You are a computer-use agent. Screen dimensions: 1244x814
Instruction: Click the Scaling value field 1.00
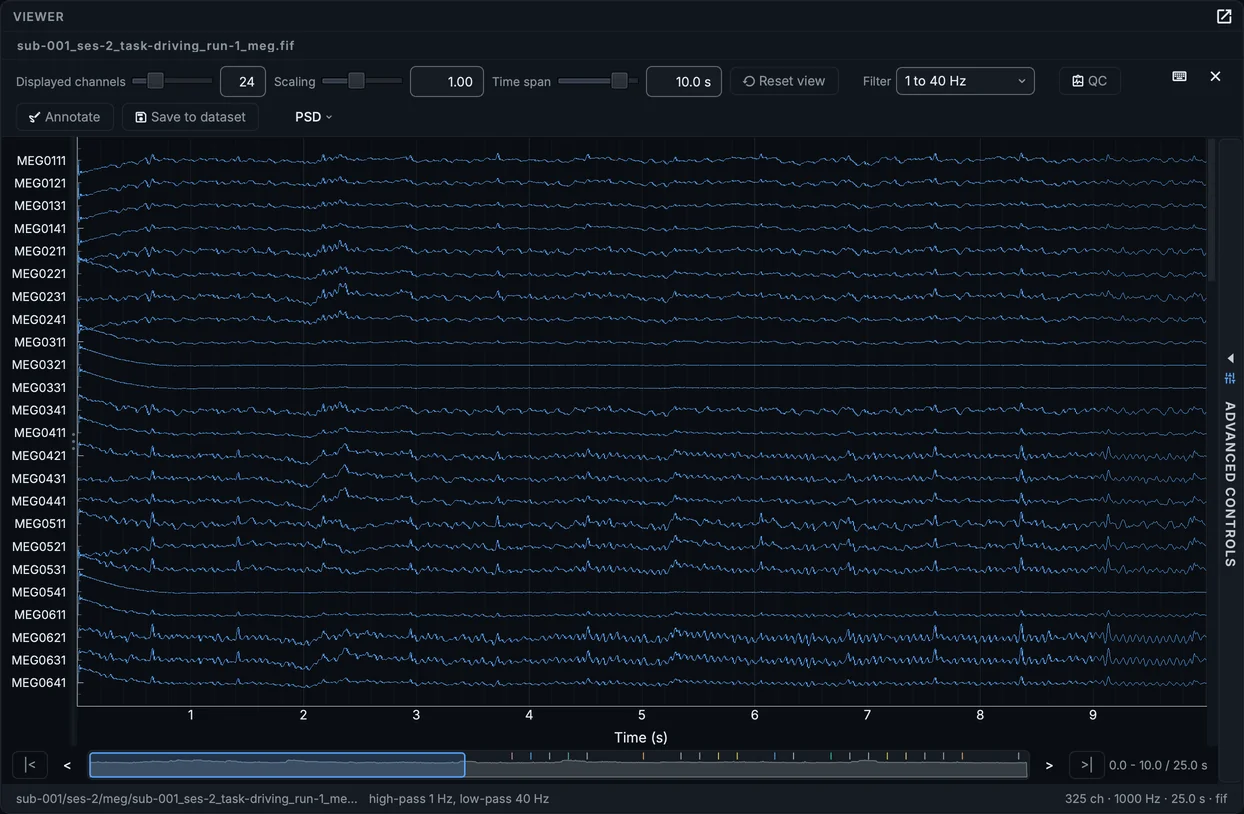(447, 82)
